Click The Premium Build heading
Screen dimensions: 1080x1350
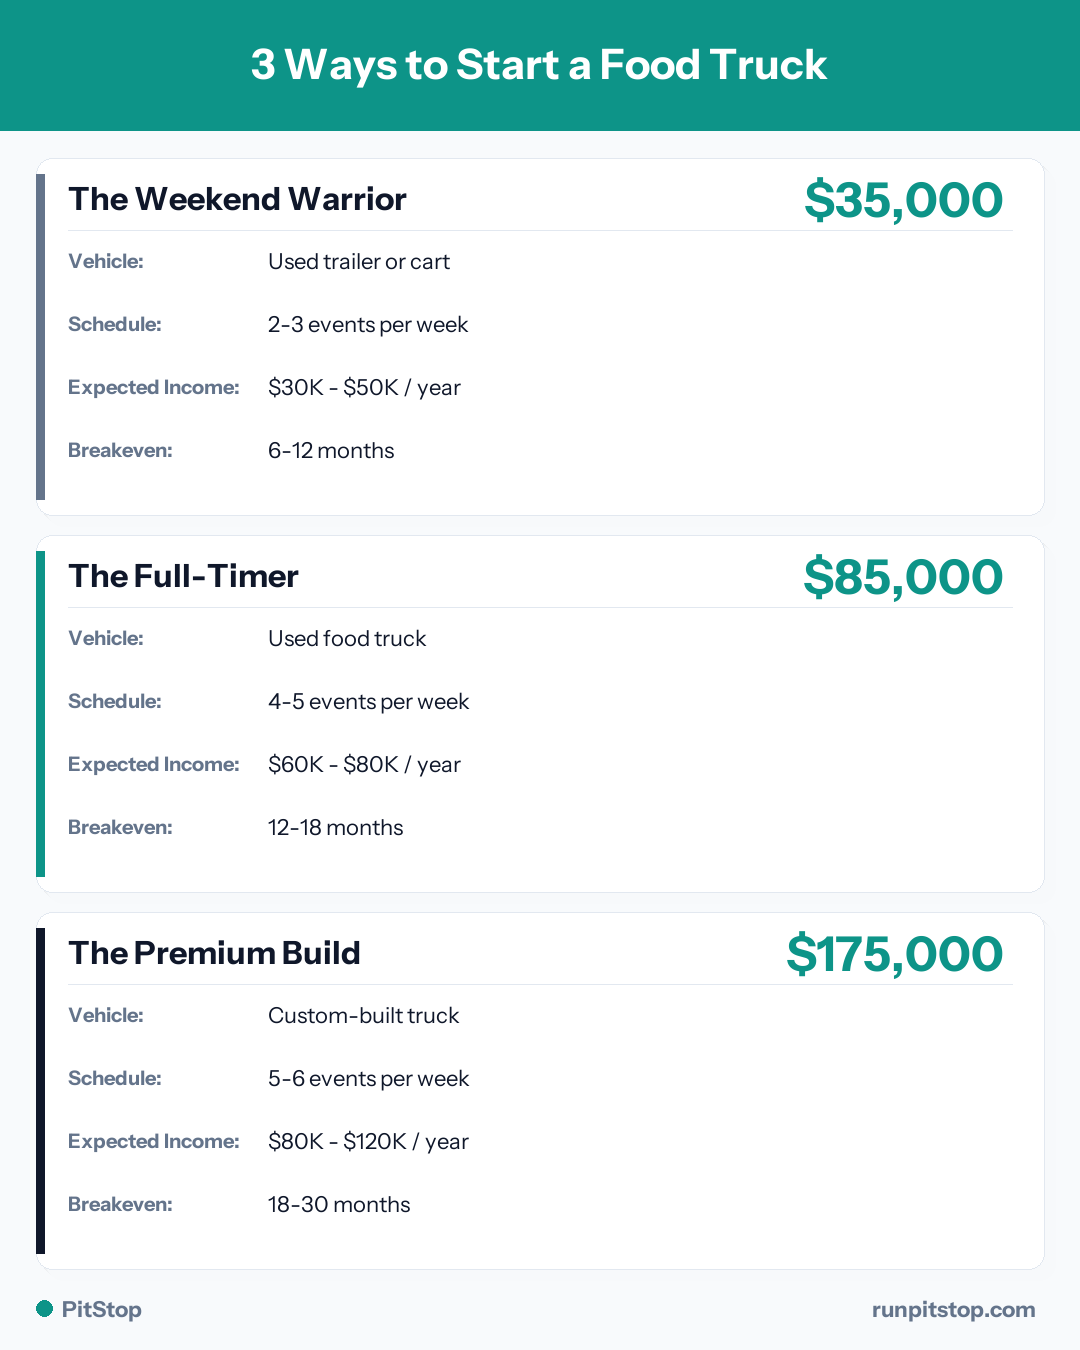(x=214, y=953)
